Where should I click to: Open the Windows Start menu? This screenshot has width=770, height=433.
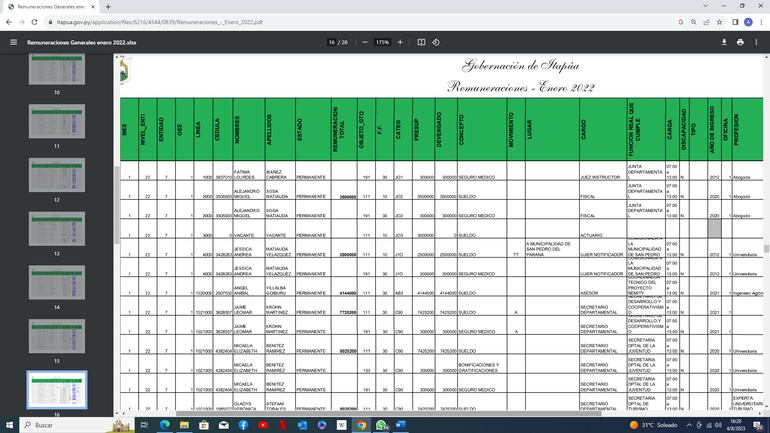click(x=9, y=425)
